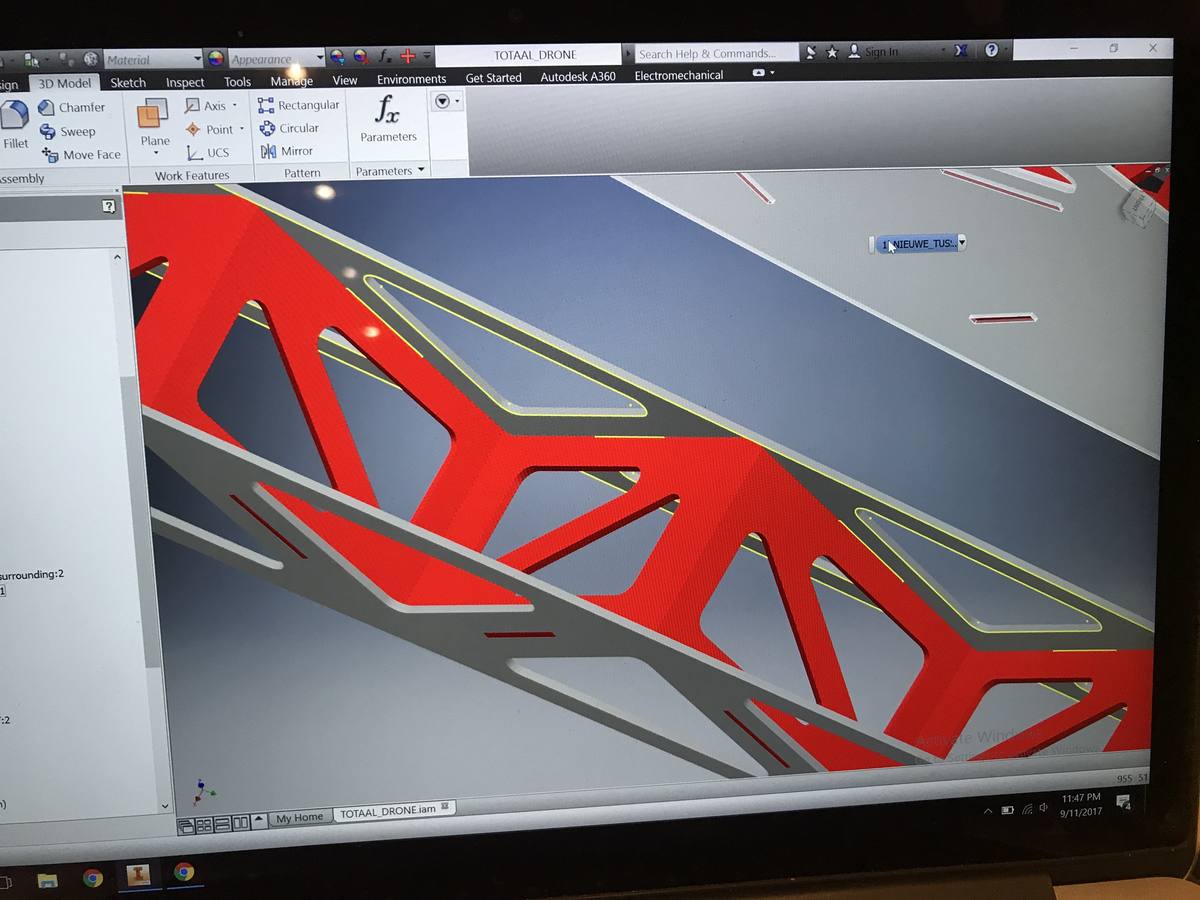Open the 3D Model ribbon tab
This screenshot has width=1200, height=900.
click(64, 83)
